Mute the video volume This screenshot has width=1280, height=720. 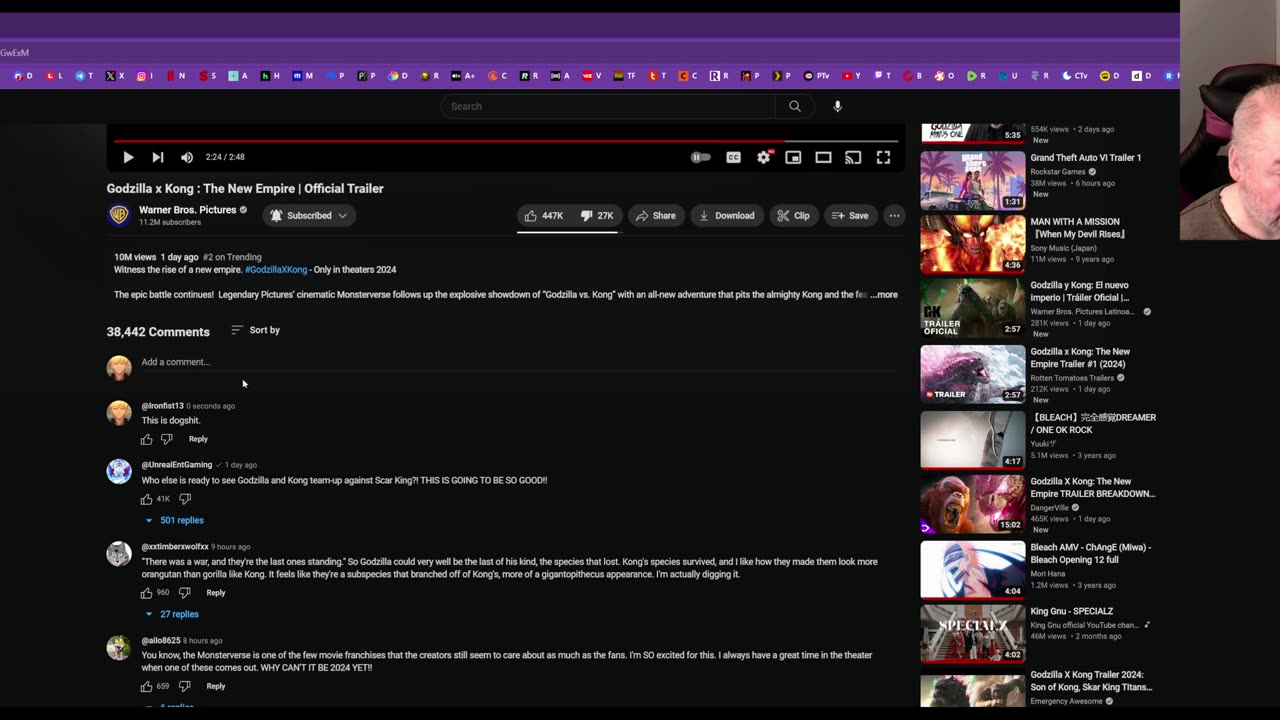coord(187,157)
